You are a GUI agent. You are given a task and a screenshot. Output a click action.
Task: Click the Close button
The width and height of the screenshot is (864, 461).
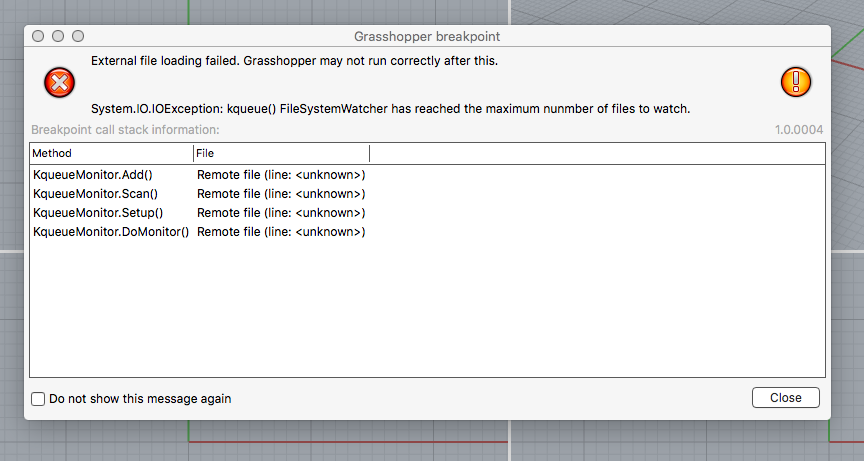click(786, 398)
